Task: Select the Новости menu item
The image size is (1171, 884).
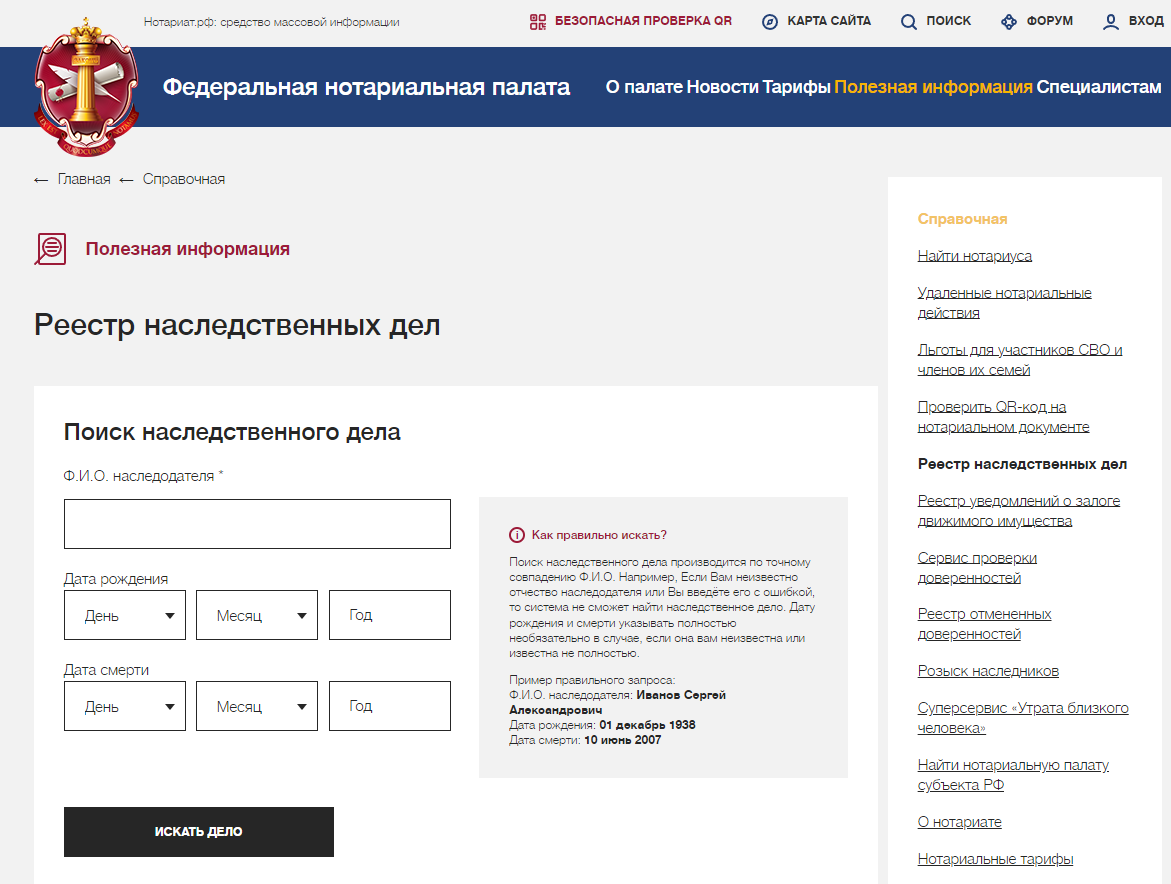Action: point(722,87)
